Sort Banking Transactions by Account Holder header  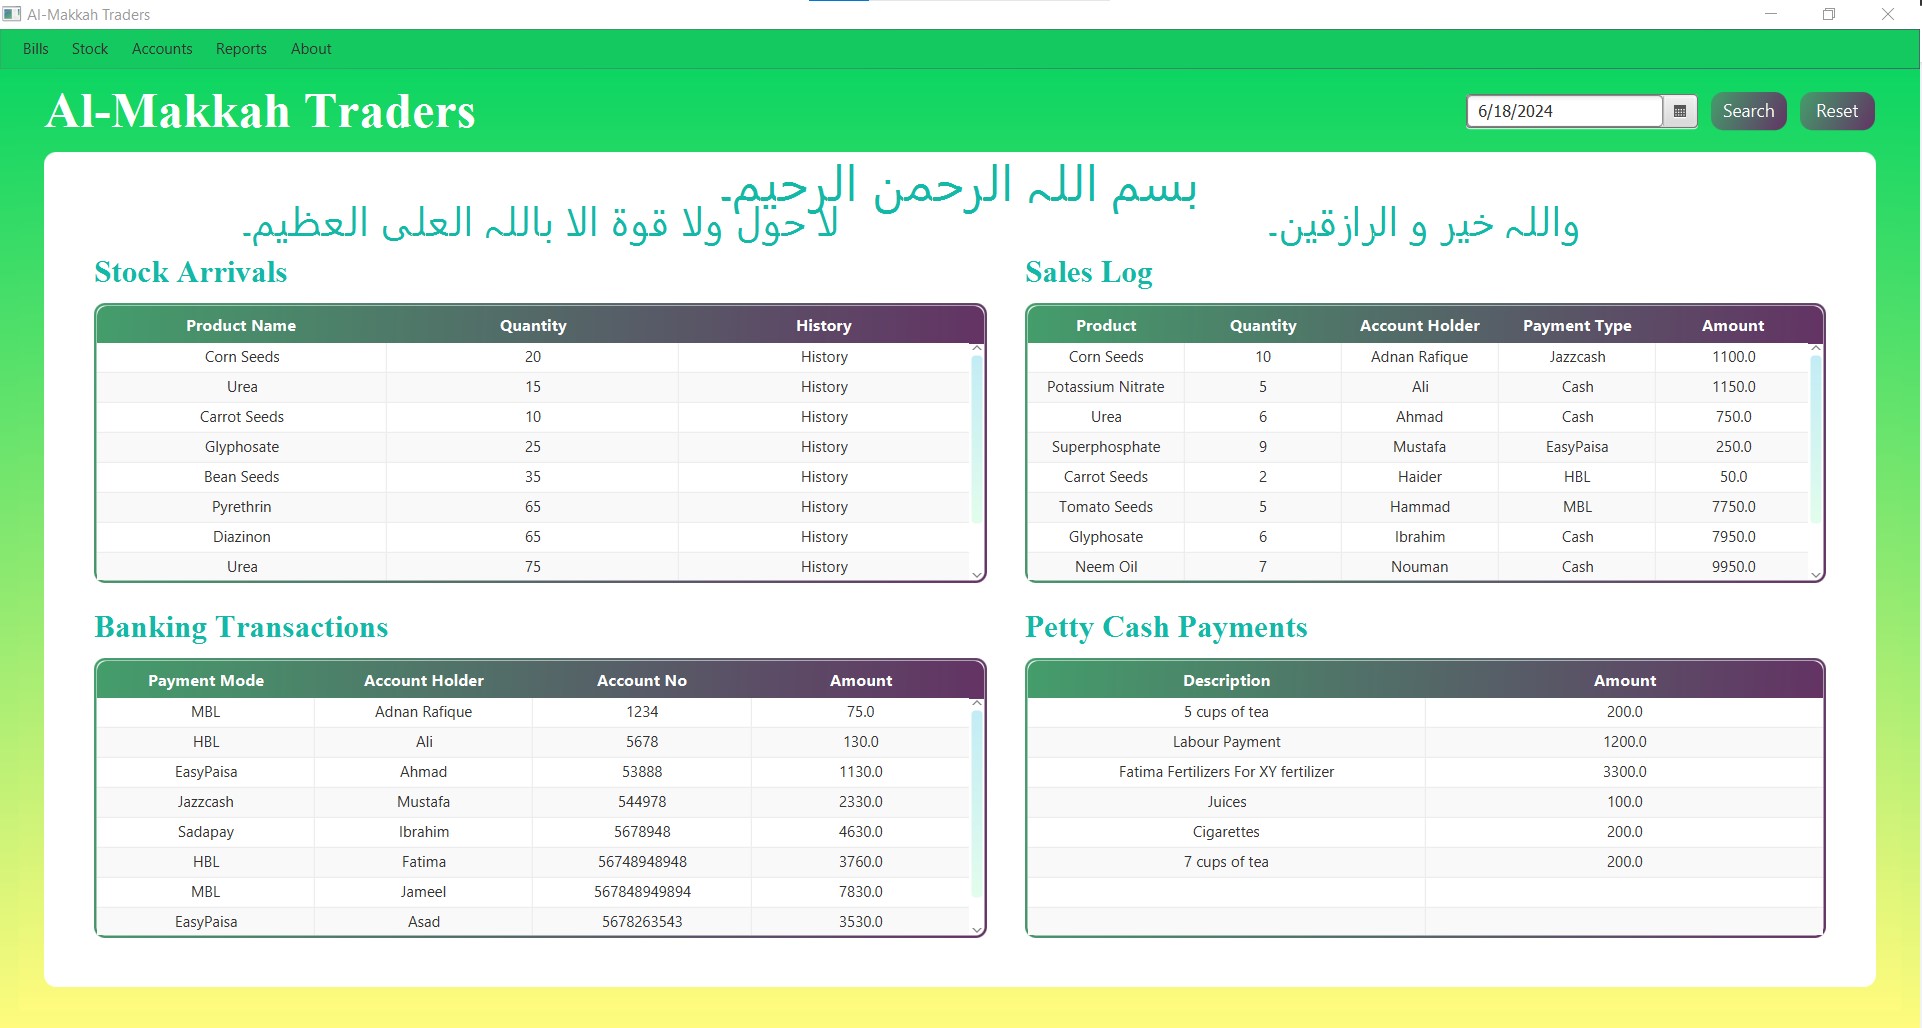click(x=424, y=681)
